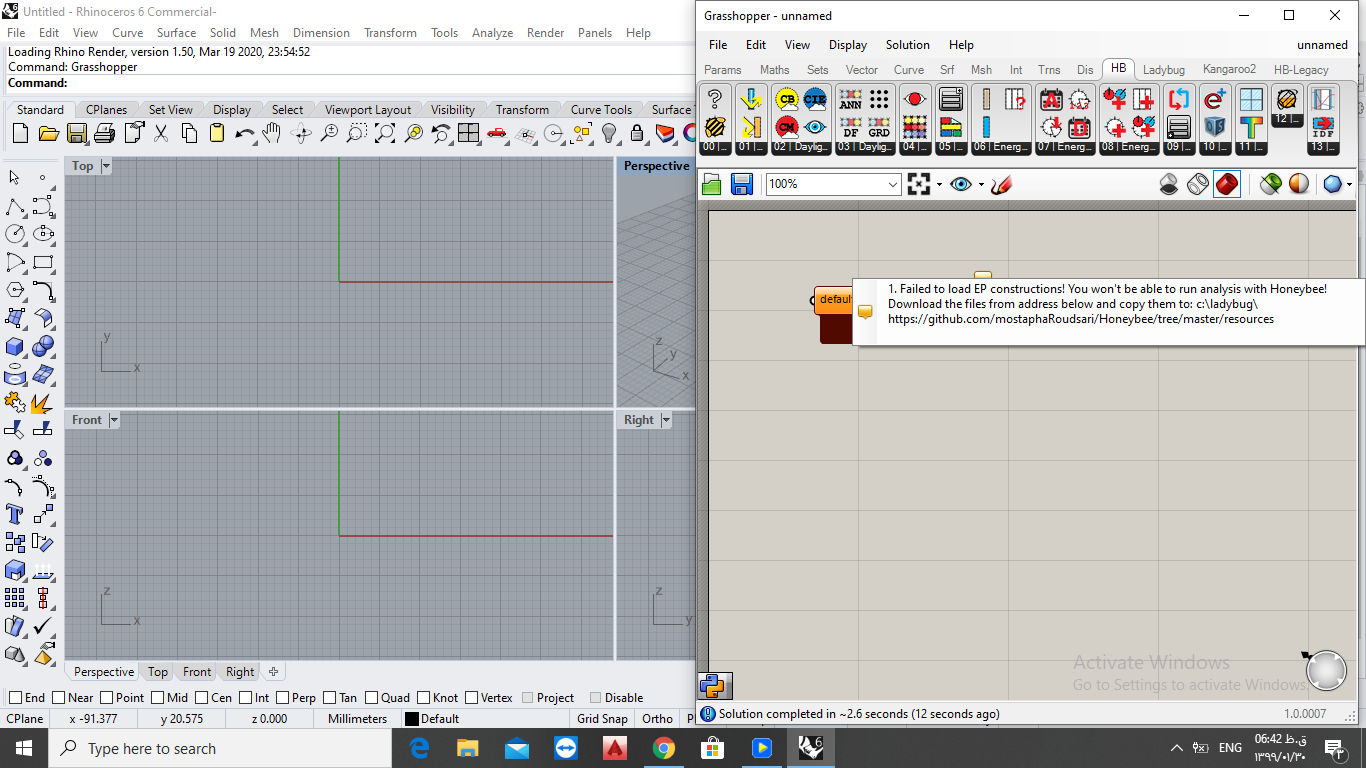Viewport: 1366px width, 768px height.
Task: Toggle the Grid Snap status button
Action: tap(602, 718)
